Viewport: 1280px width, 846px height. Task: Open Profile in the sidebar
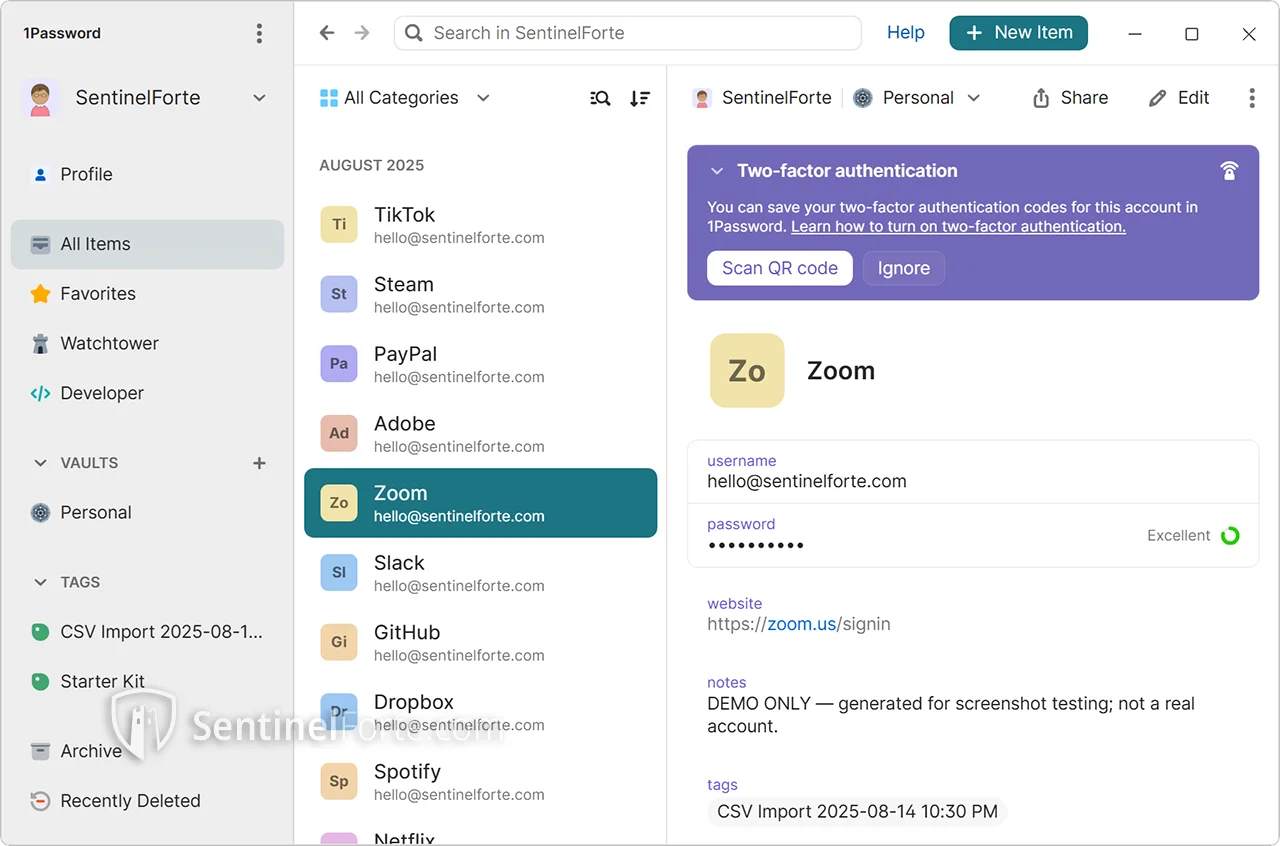[x=147, y=174]
